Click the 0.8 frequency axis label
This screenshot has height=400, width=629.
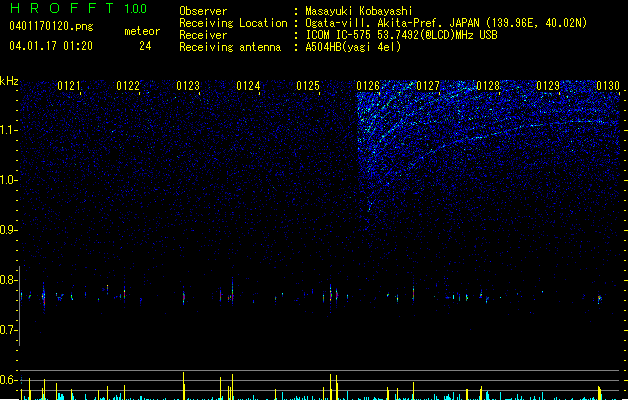point(8,280)
